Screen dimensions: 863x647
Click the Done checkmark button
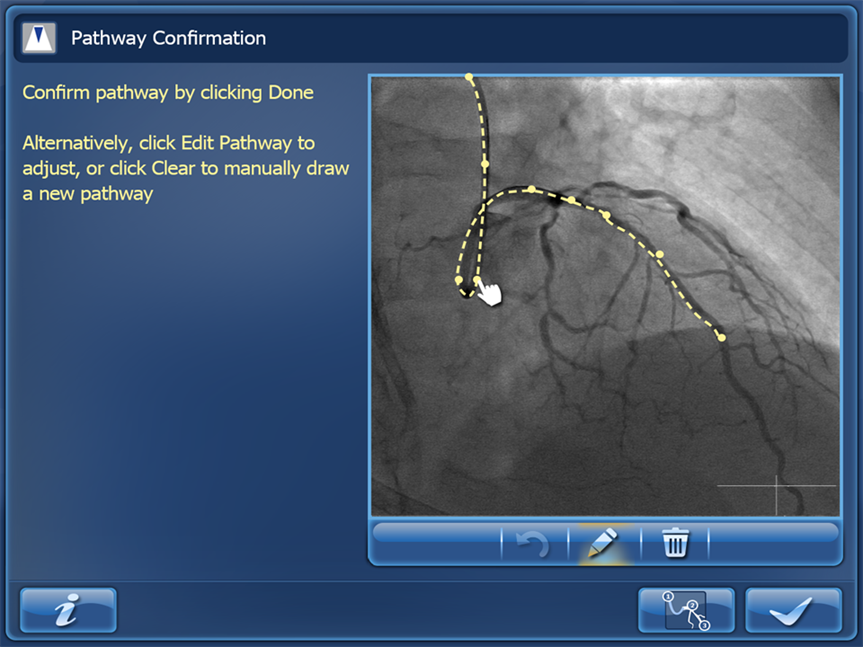(793, 610)
